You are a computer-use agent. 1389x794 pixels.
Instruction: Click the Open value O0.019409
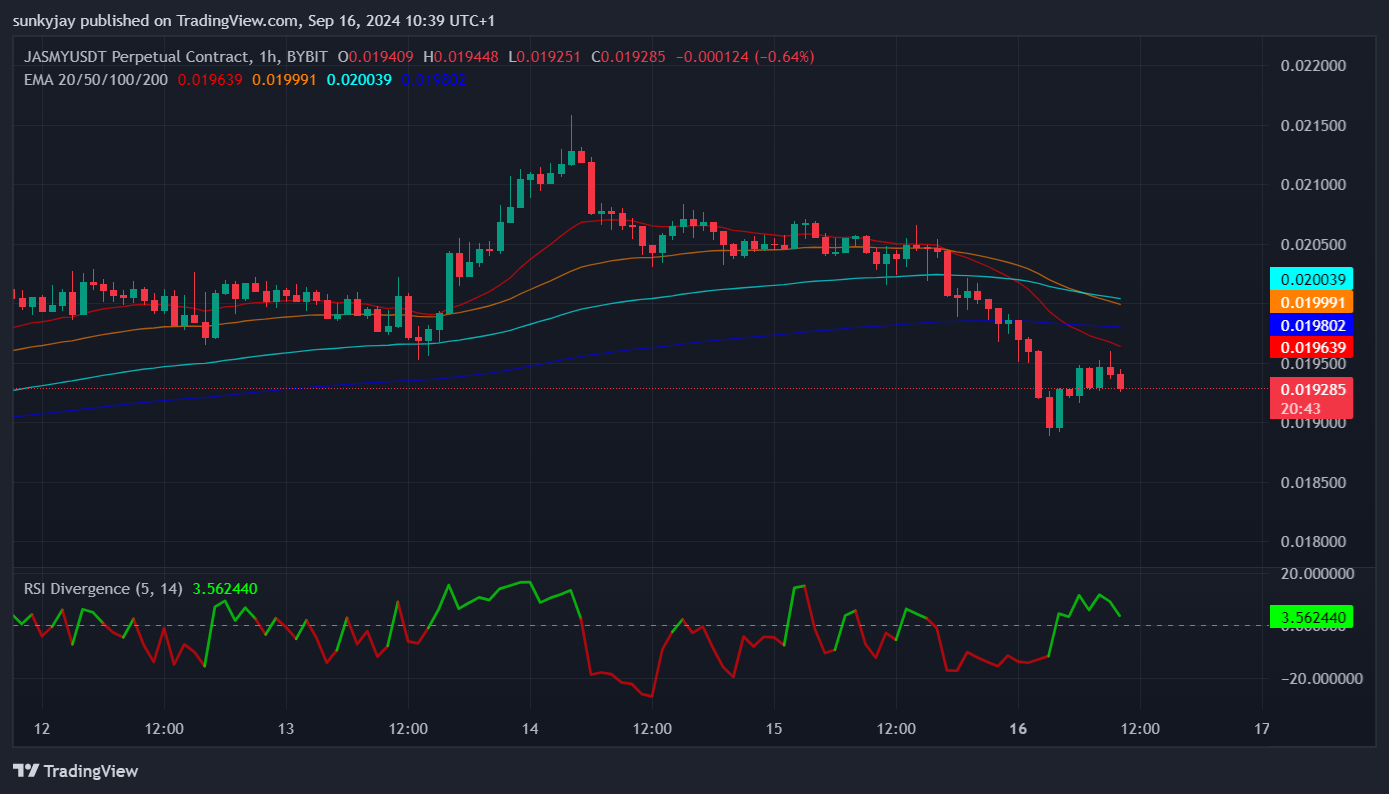tap(377, 56)
